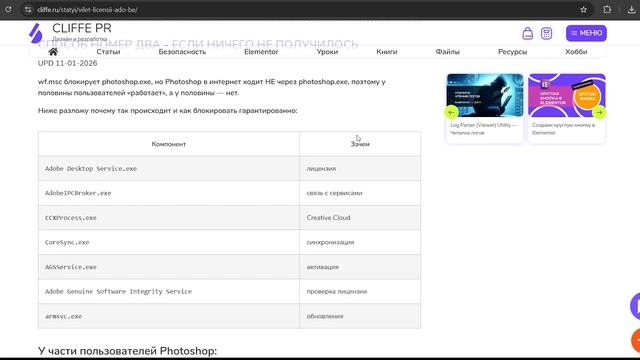Image resolution: width=640 pixels, height=360 pixels.
Task: Click the UPD 11-01-2026 date text
Action: tap(67, 63)
